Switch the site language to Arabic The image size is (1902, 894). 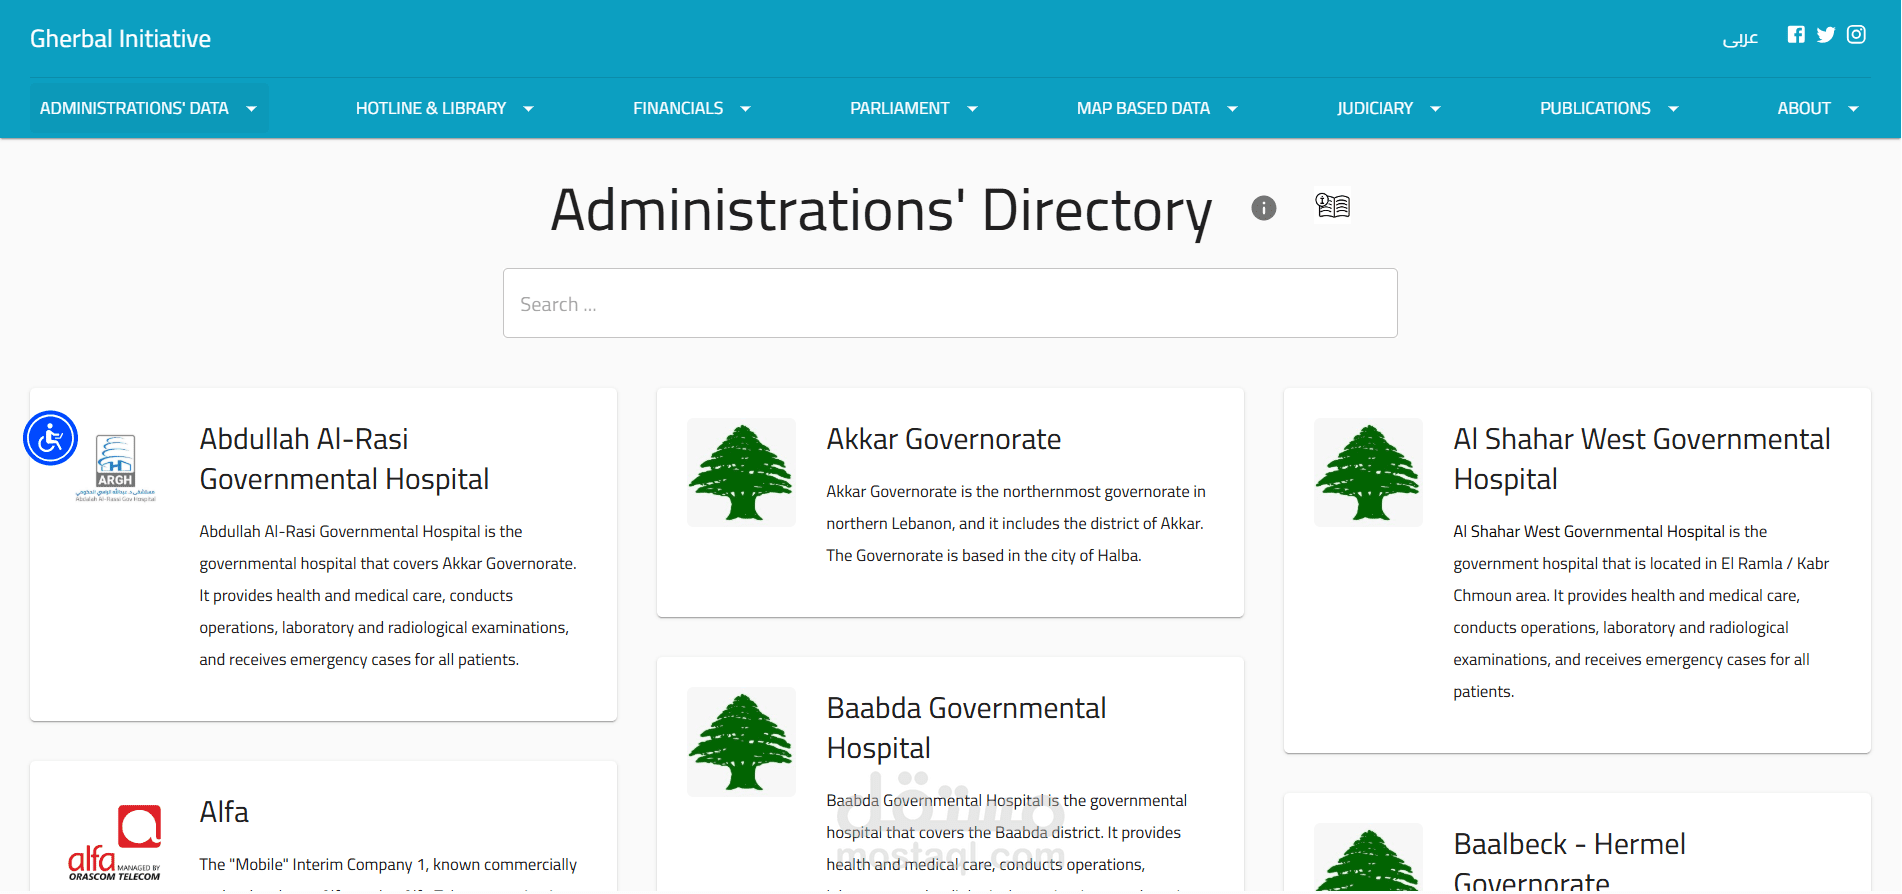(x=1740, y=38)
